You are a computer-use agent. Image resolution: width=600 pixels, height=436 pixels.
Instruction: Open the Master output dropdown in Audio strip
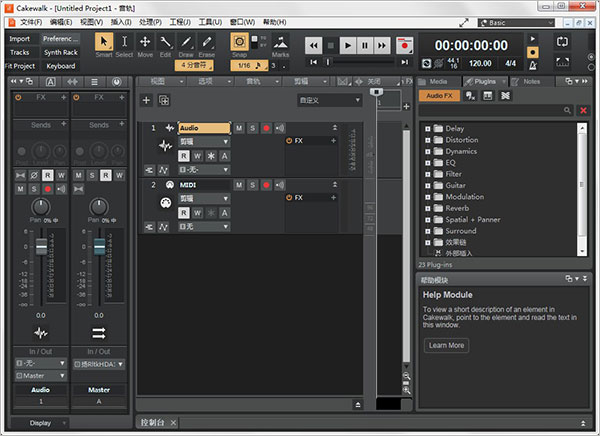[41, 376]
